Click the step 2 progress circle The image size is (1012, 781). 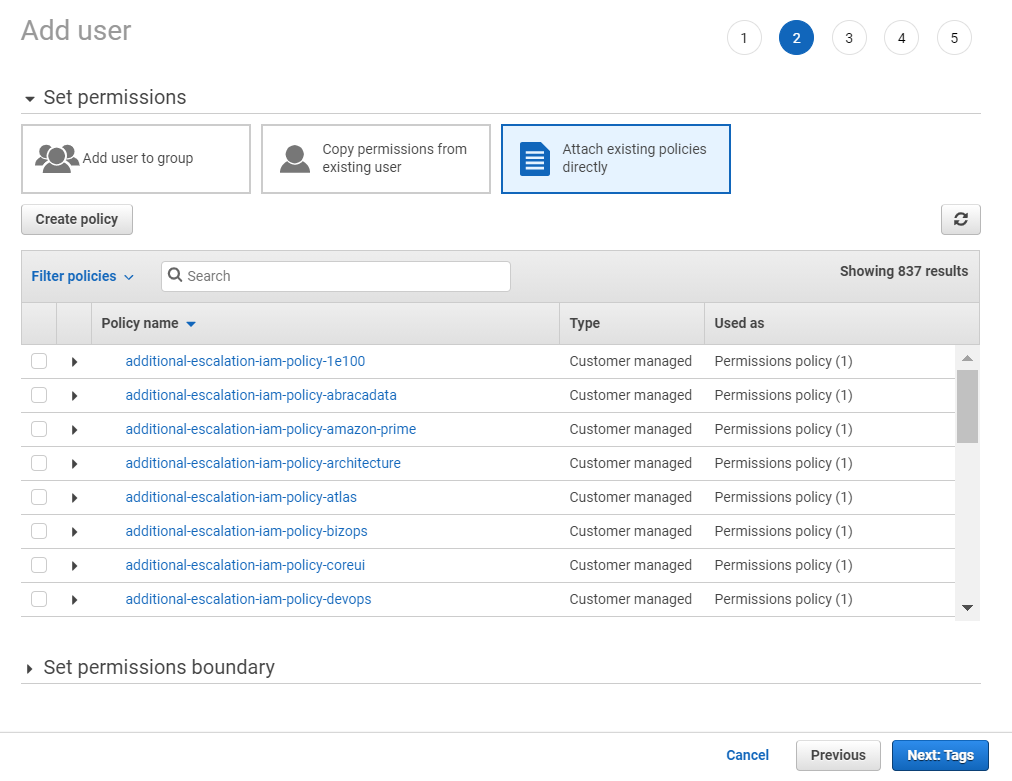coord(796,37)
